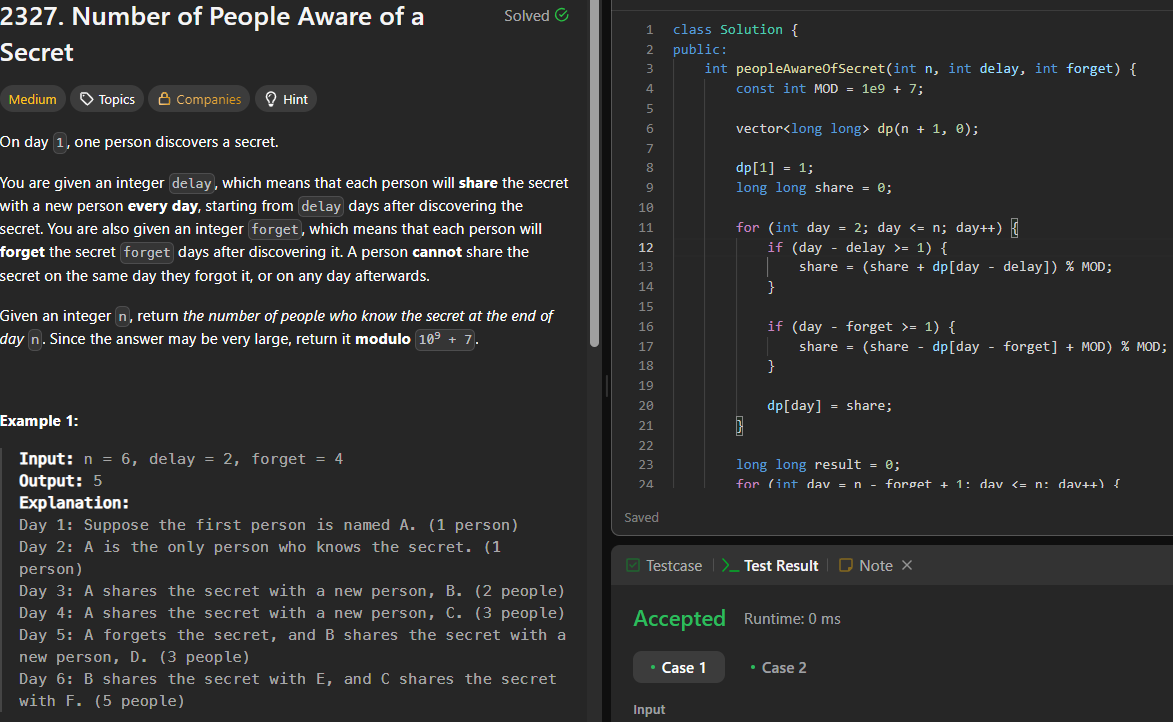Image resolution: width=1173 pixels, height=722 pixels.
Task: Click the 'Input: n = 6, delay = 2' line
Action: pyautogui.click(x=181, y=459)
